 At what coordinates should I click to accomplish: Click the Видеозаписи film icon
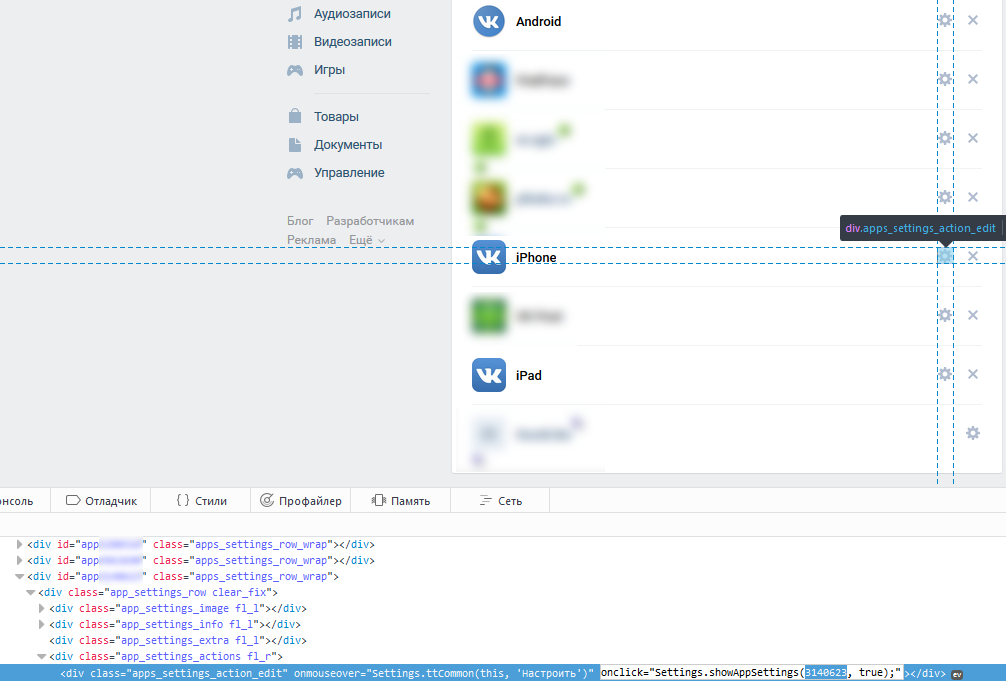294,42
